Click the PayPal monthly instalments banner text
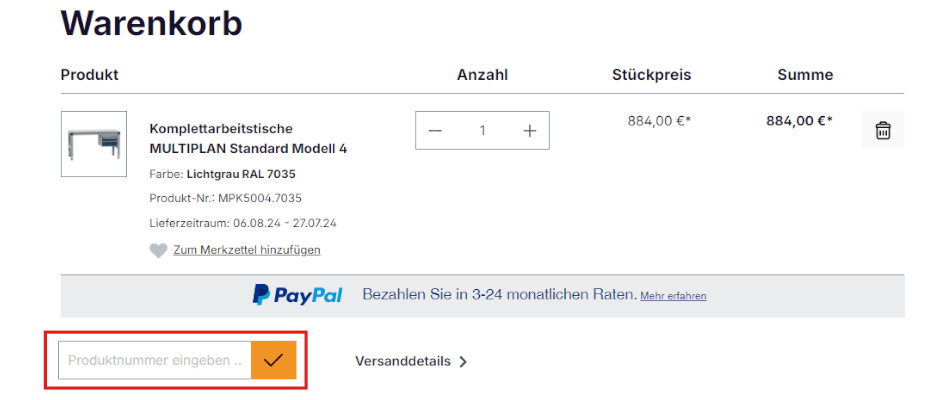The height and width of the screenshot is (400, 950). click(x=498, y=295)
